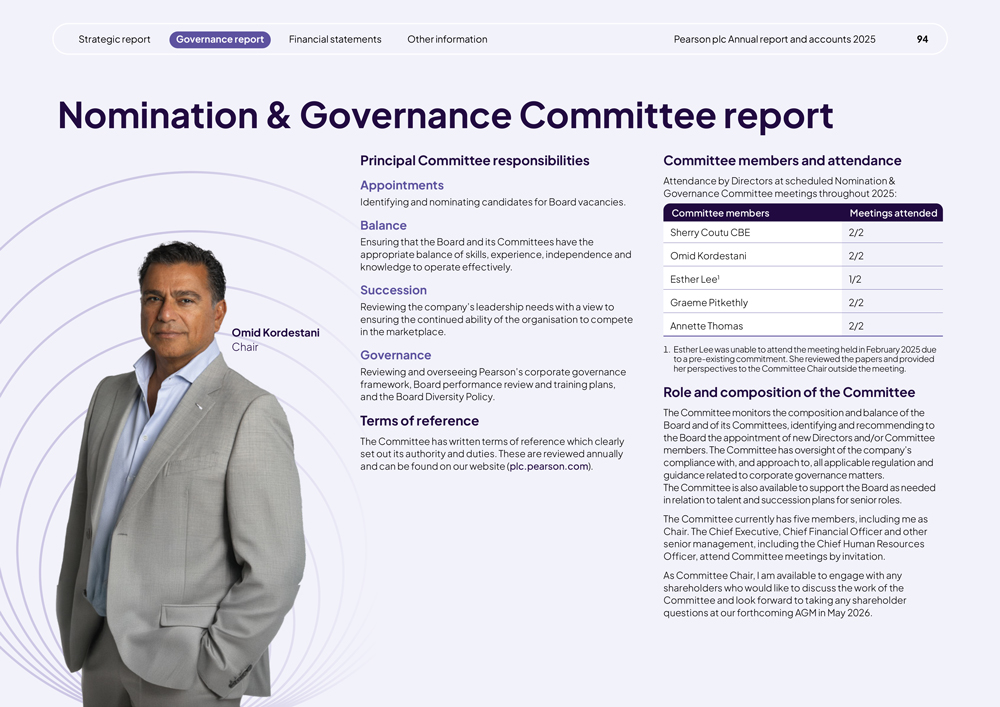Click 'Principal Committee responsibilities' heading

[x=474, y=161]
